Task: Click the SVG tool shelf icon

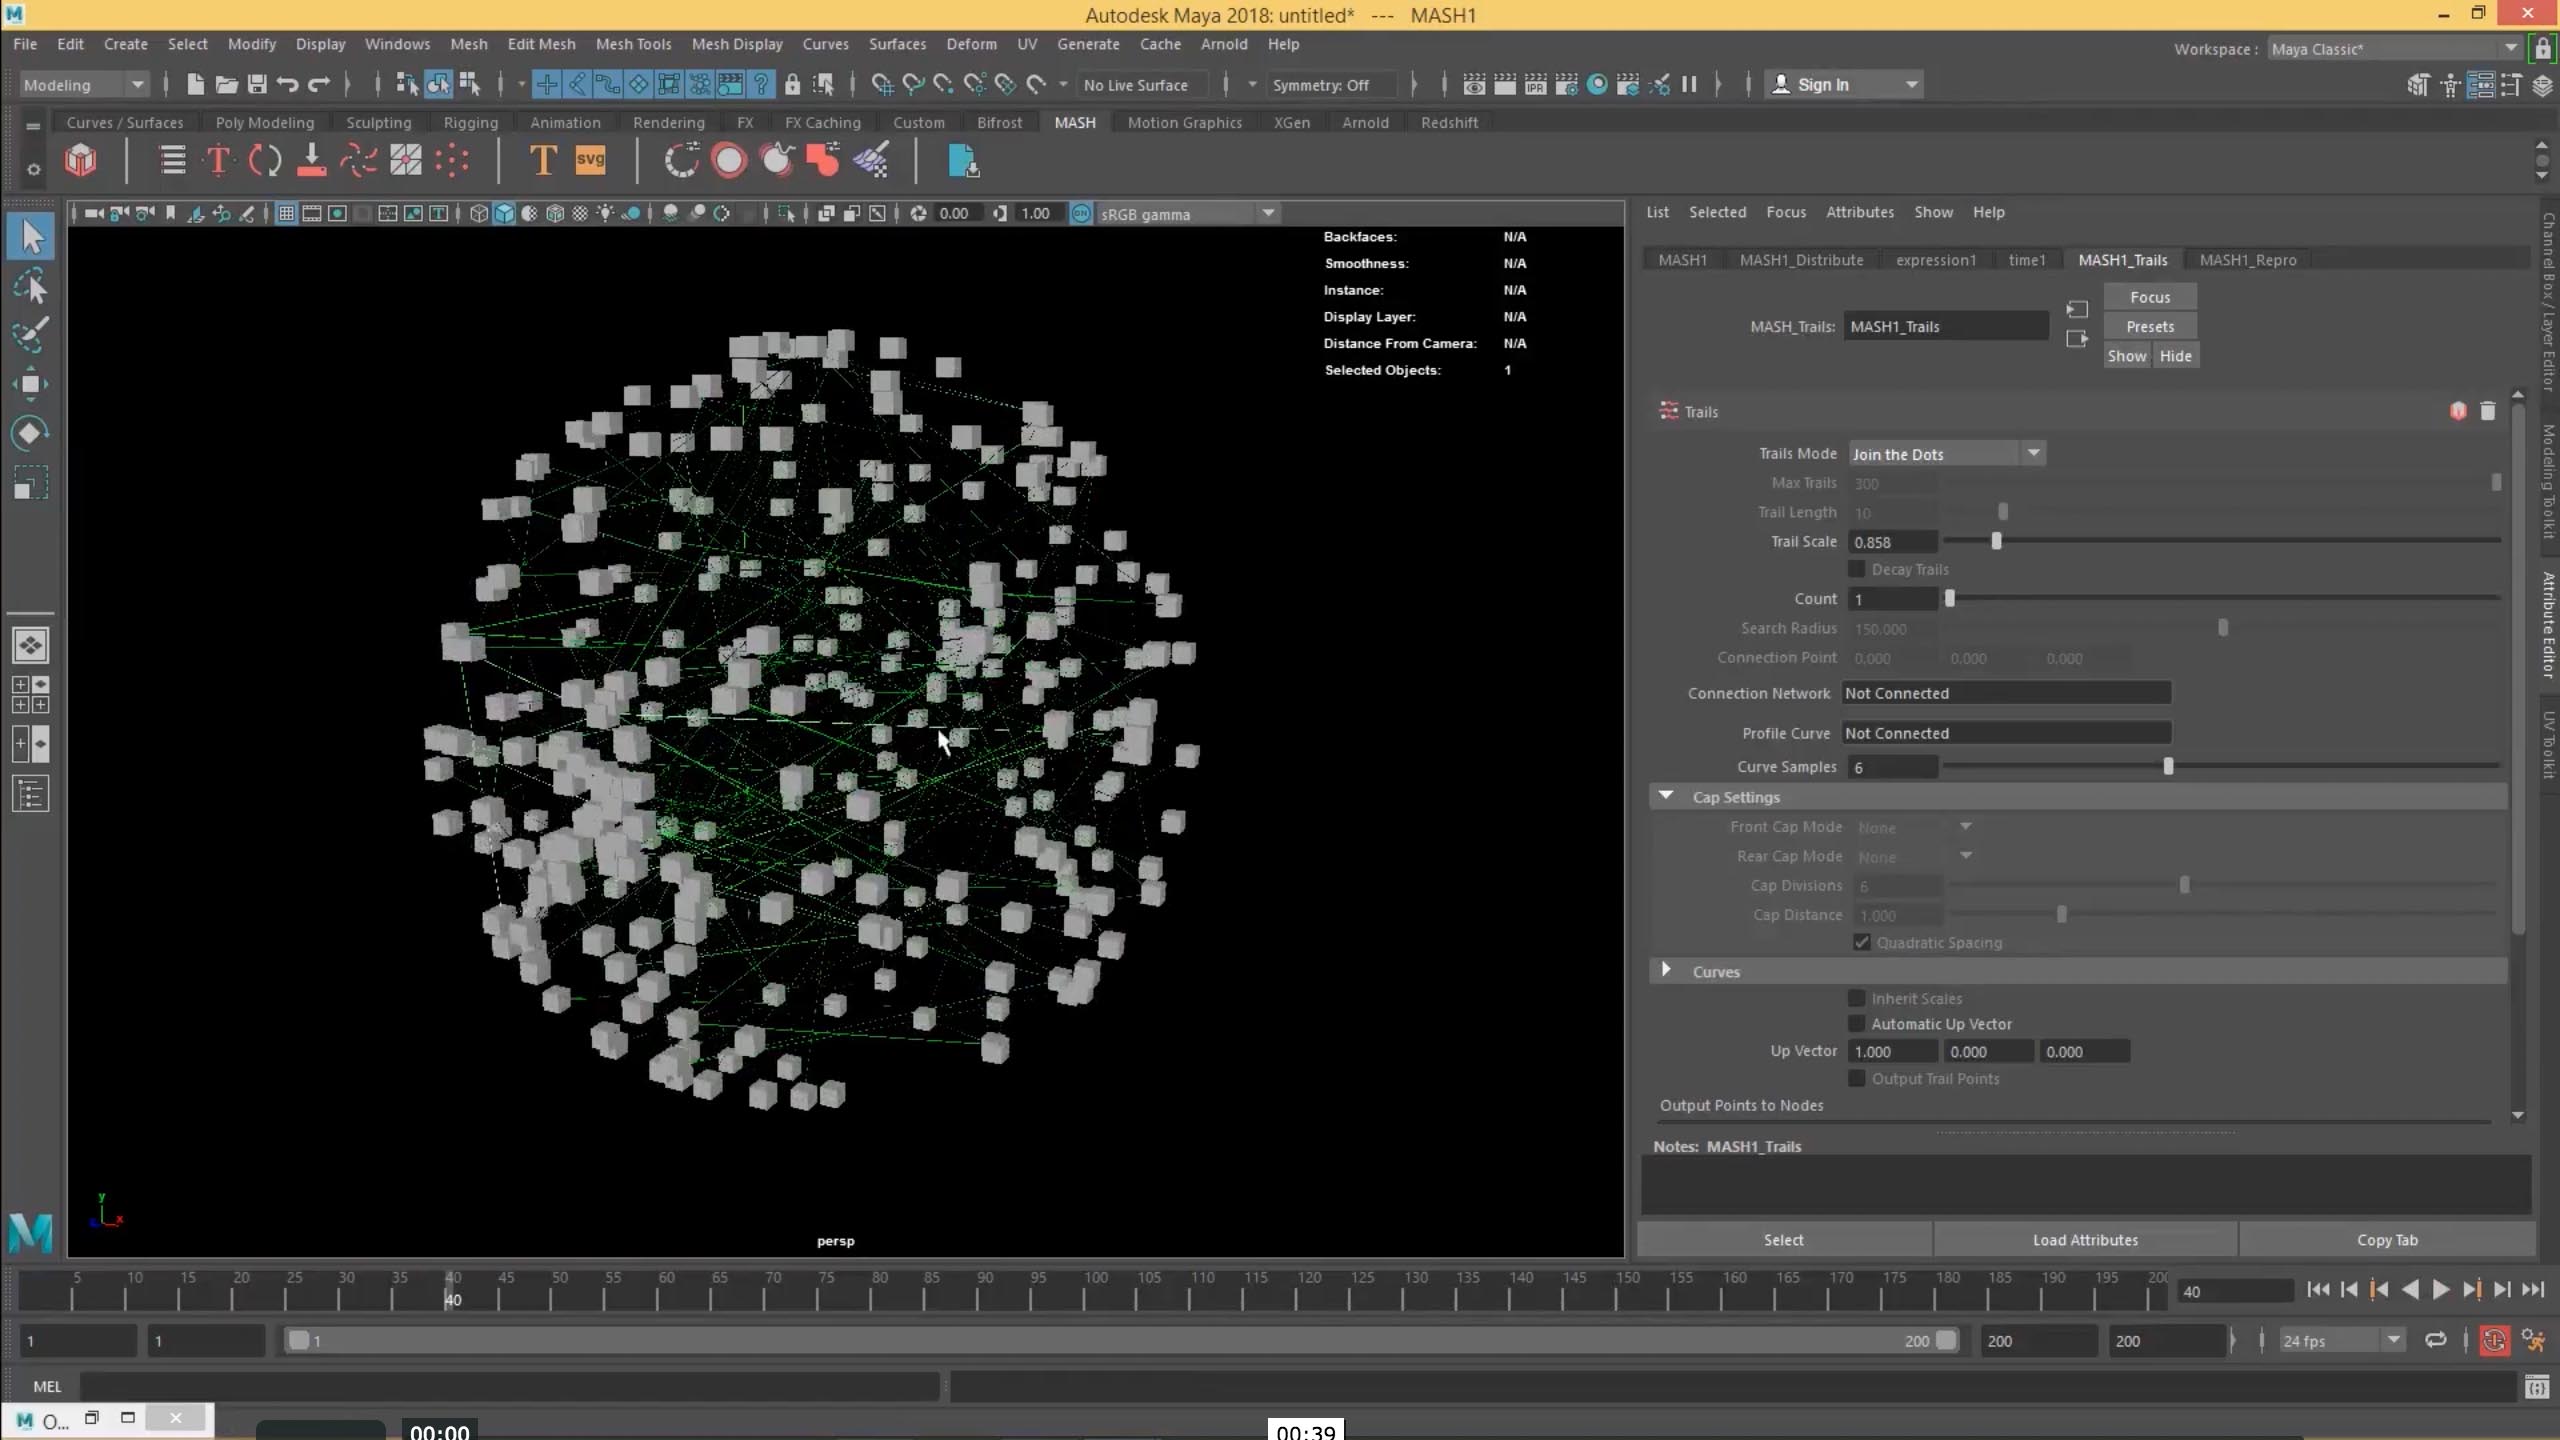Action: coord(590,160)
